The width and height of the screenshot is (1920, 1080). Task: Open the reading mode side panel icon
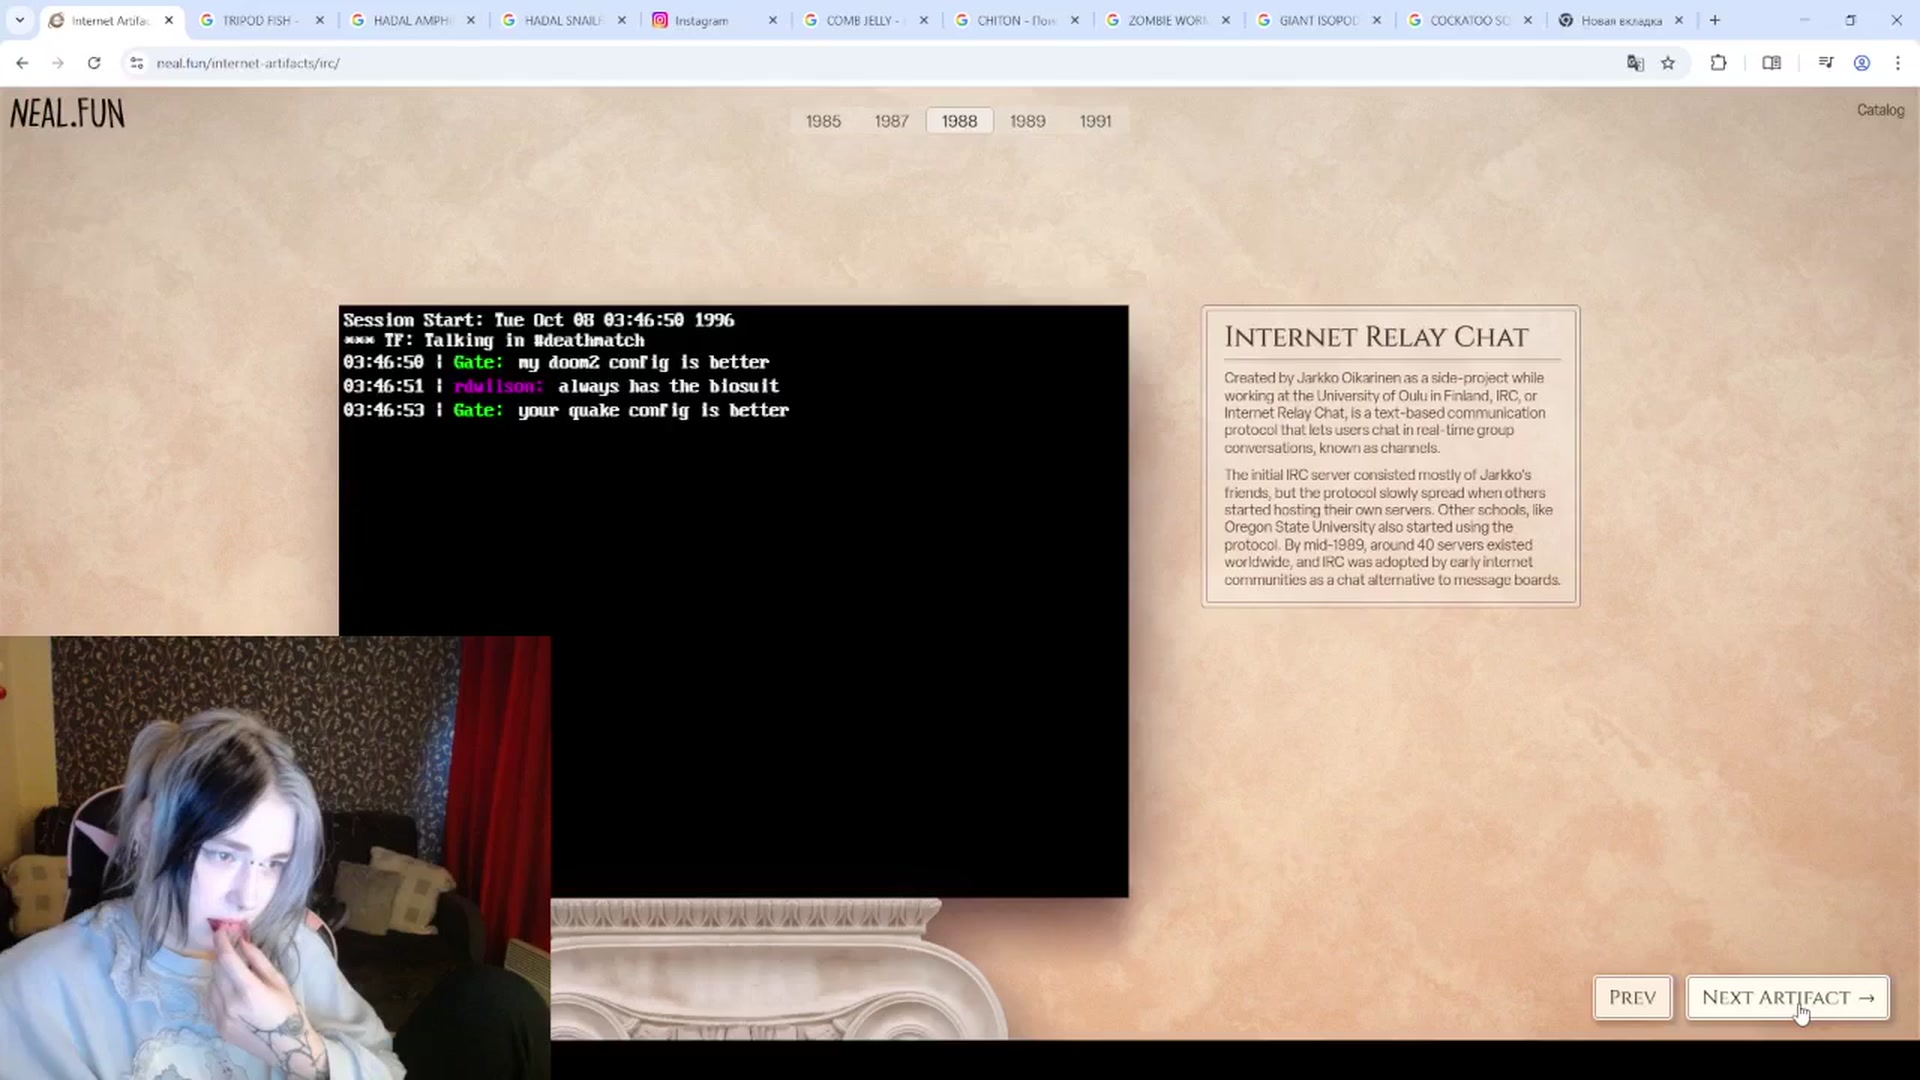pos(1771,63)
